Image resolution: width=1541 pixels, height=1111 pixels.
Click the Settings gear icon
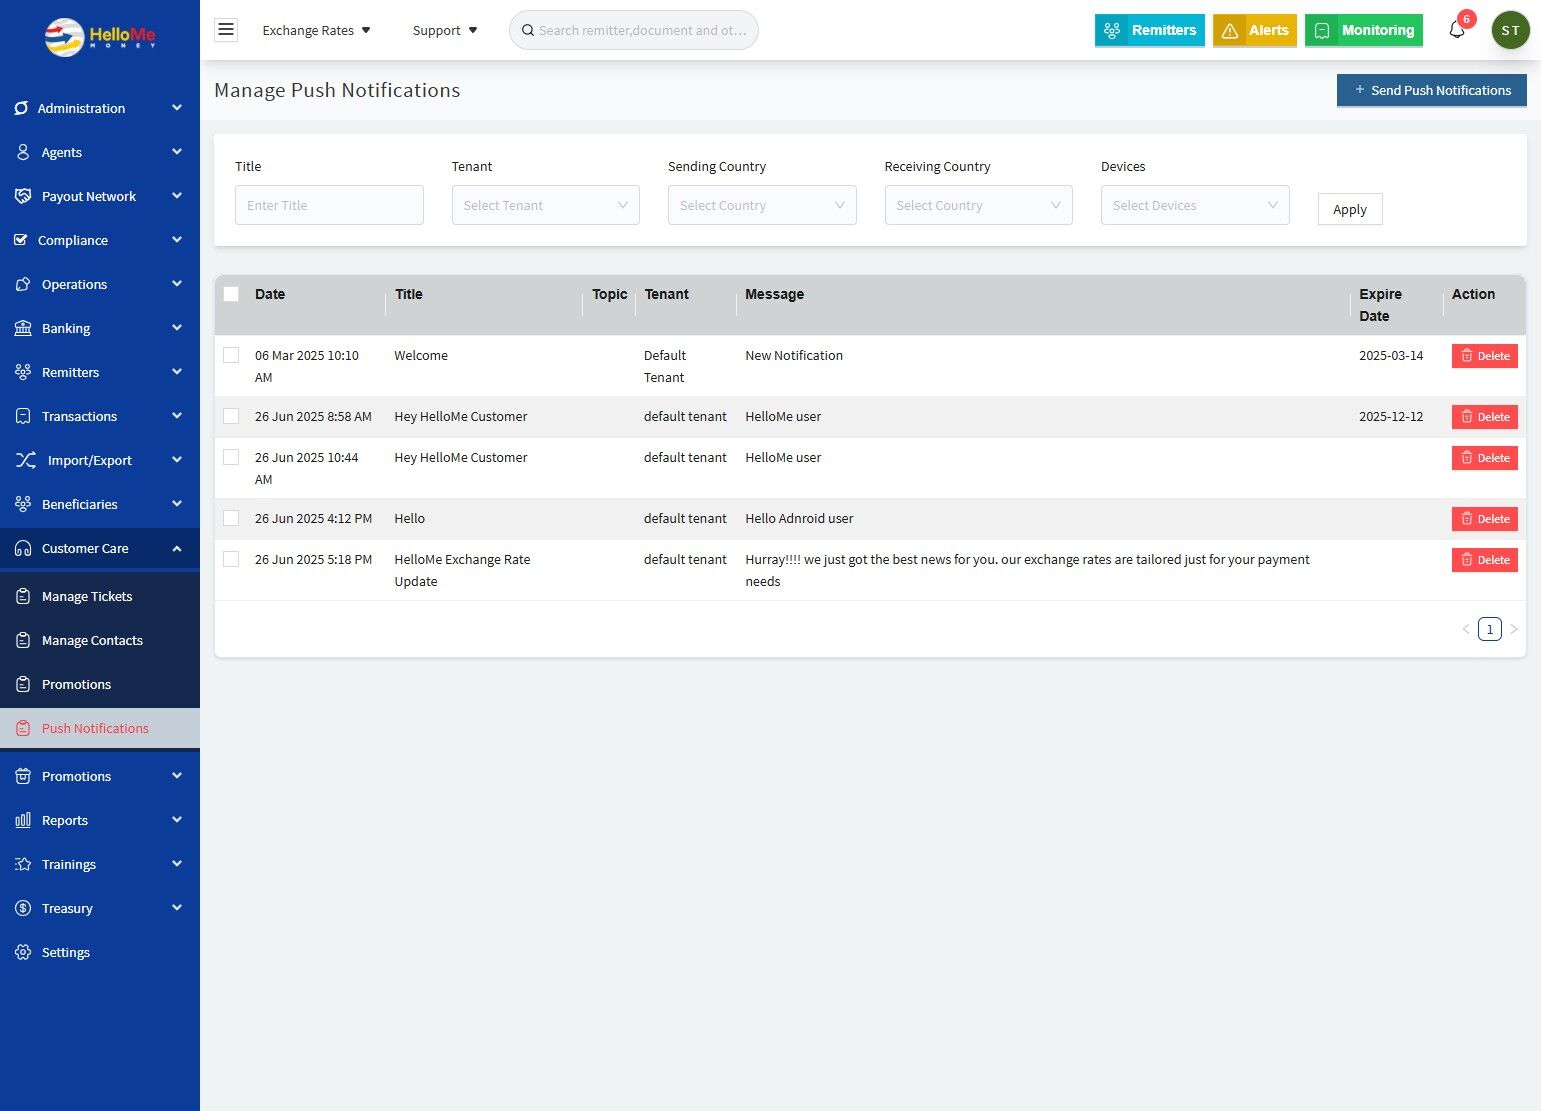(23, 952)
